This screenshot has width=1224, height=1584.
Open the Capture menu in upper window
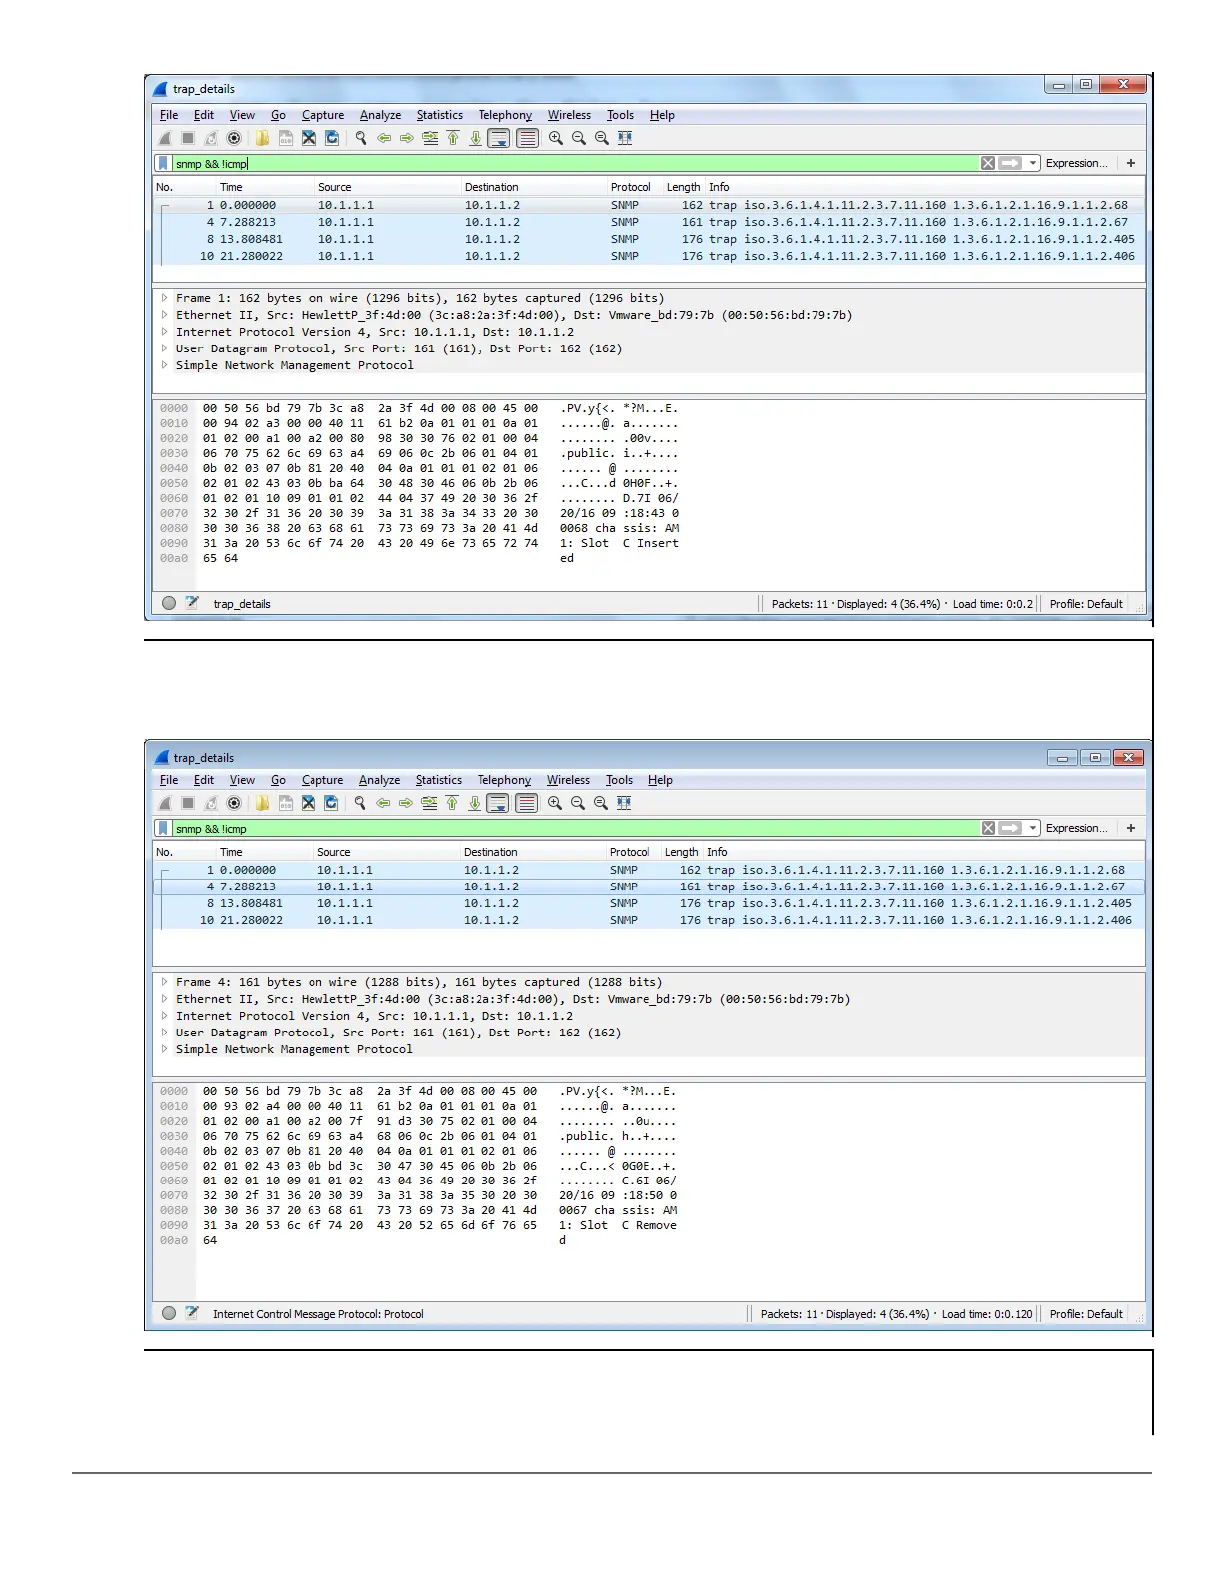(x=323, y=115)
